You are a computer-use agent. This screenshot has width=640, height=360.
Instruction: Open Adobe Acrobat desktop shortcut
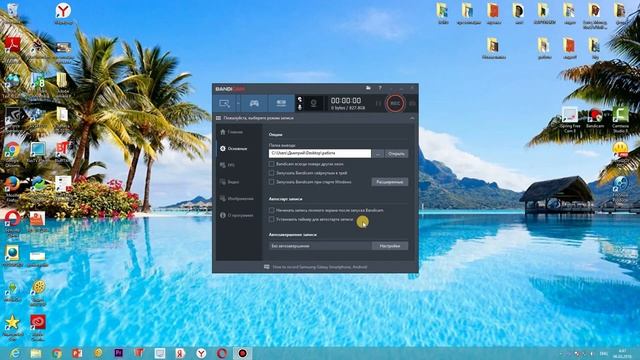coord(12,47)
